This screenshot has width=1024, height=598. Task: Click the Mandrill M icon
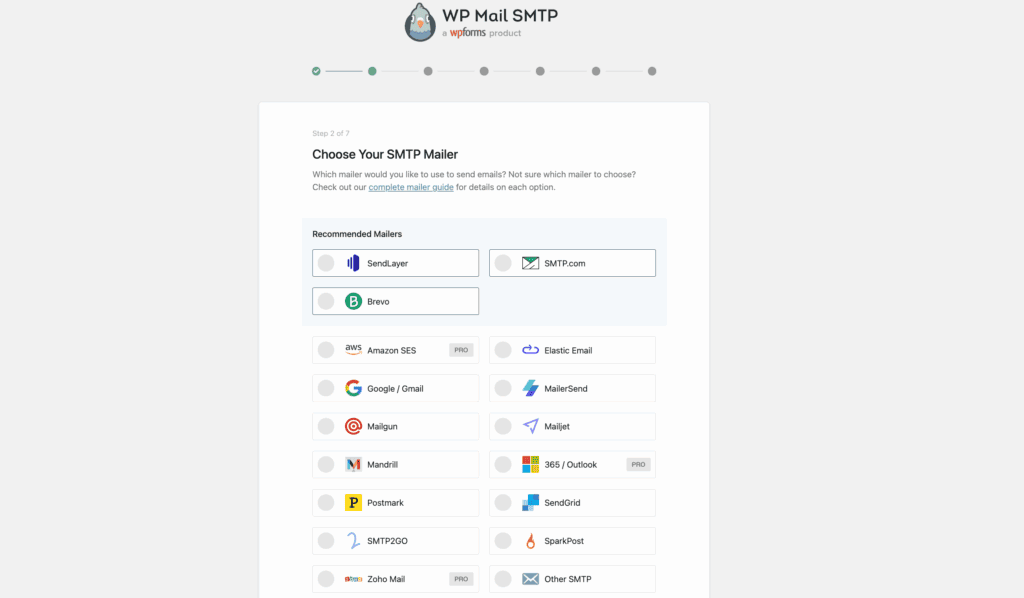pyautogui.click(x=353, y=465)
